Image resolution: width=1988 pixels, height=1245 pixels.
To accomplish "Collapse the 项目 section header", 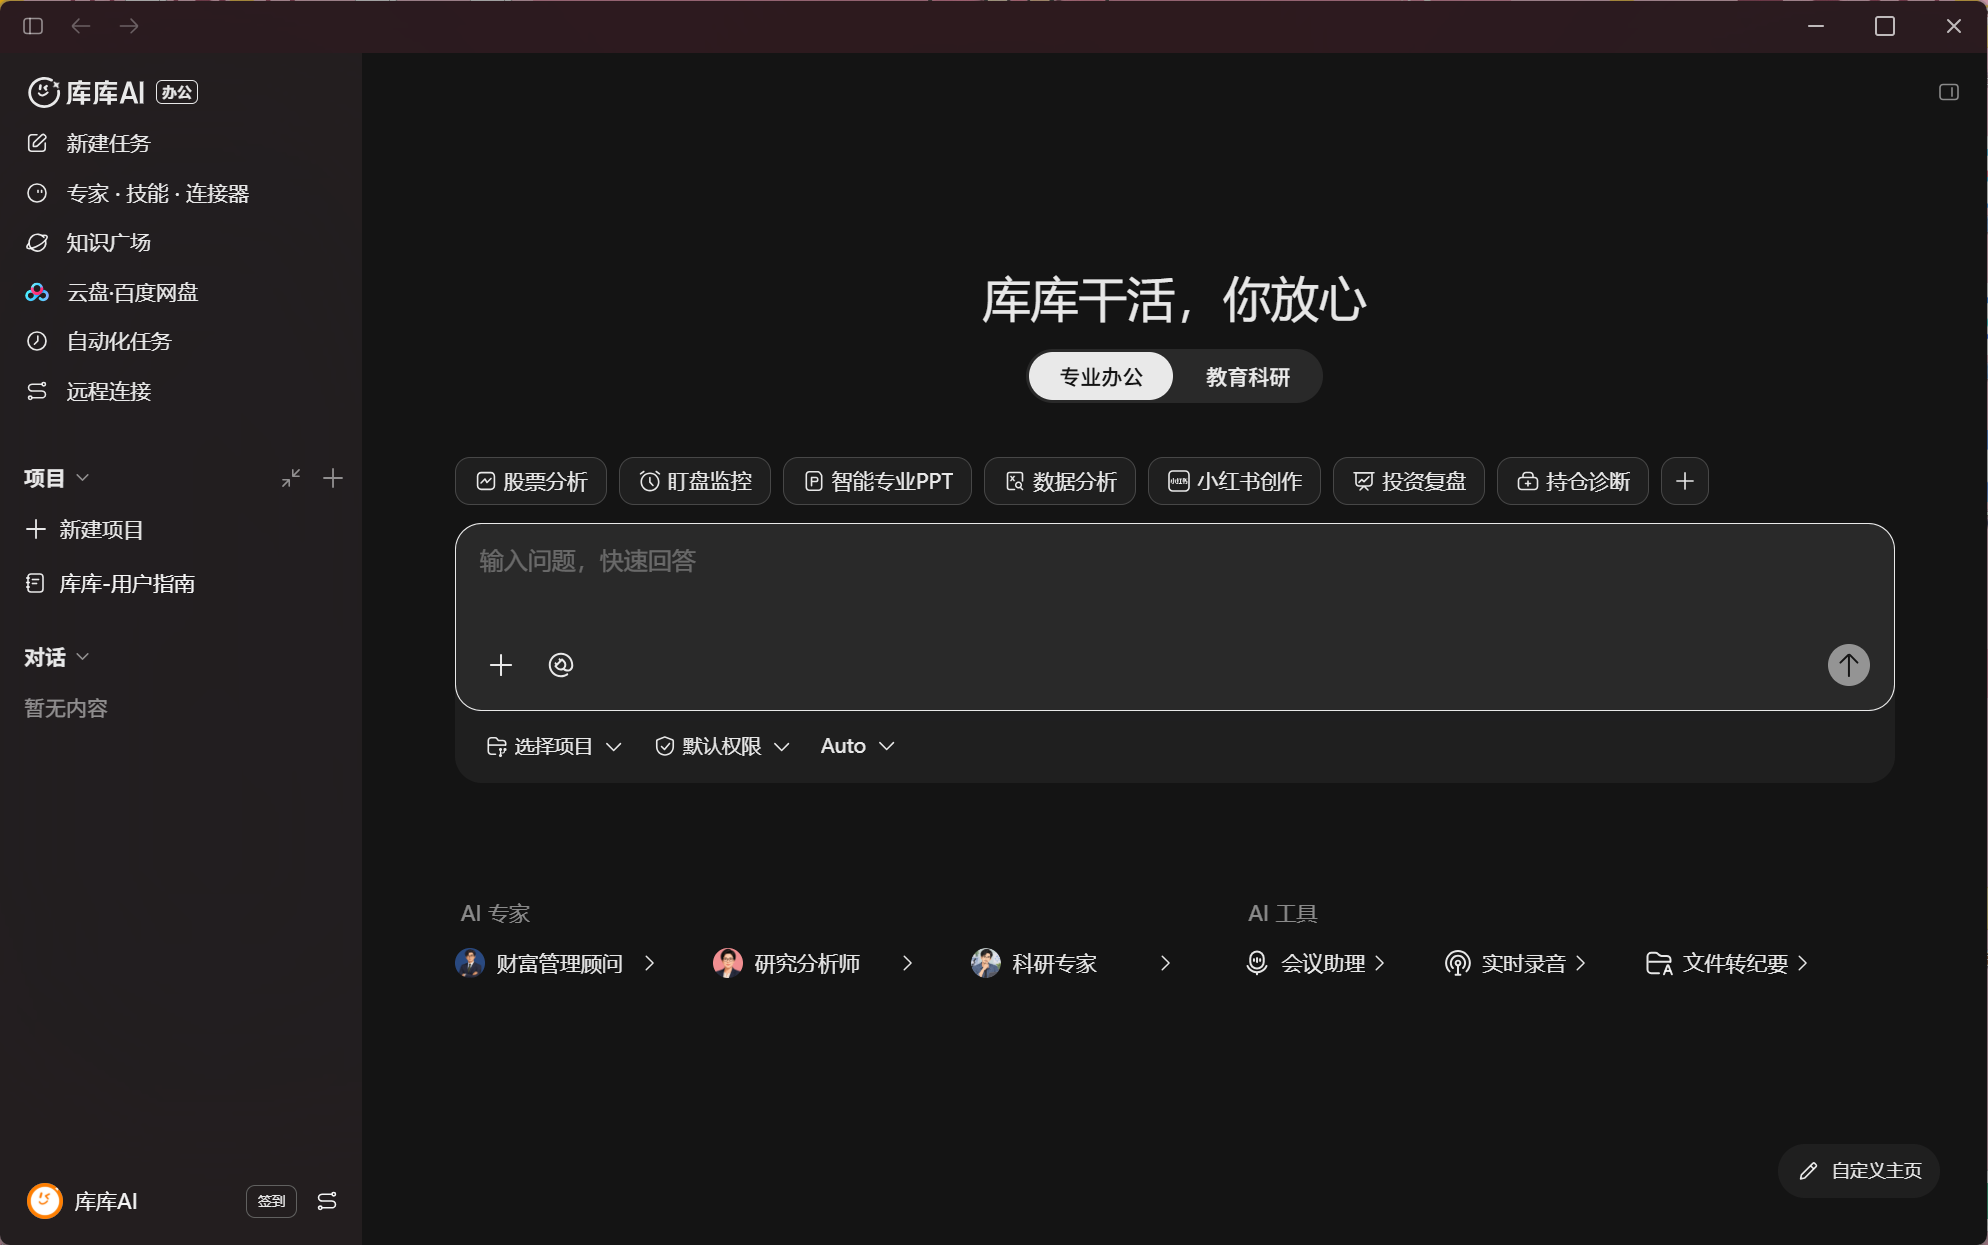I will click(x=57, y=478).
